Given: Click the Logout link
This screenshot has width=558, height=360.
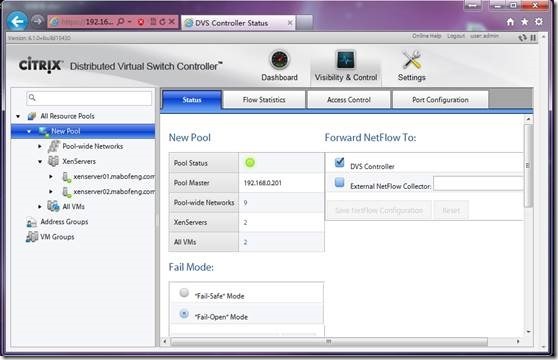Looking at the screenshot, I should tap(456, 36).
